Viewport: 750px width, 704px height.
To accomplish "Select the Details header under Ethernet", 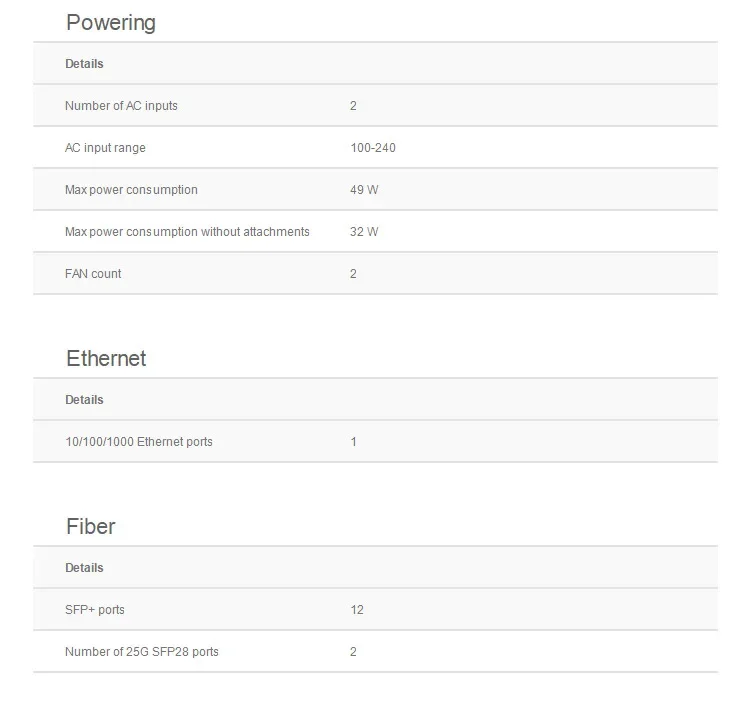I will pyautogui.click(x=84, y=400).
